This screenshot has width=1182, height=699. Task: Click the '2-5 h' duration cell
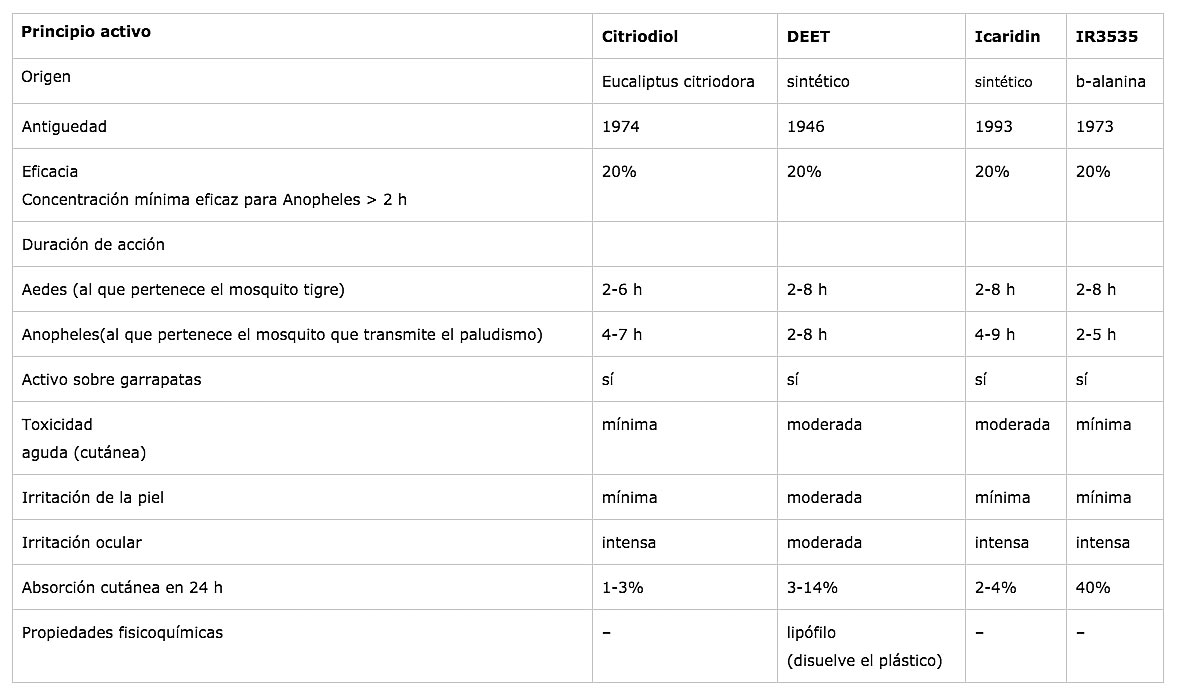click(1096, 335)
